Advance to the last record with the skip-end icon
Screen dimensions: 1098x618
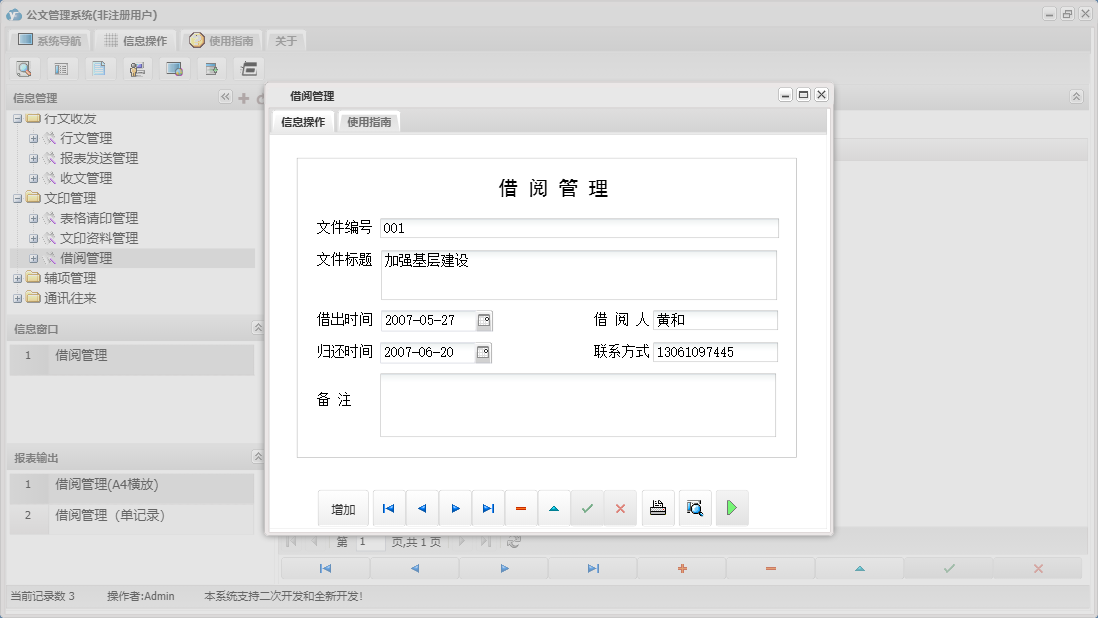coord(488,508)
